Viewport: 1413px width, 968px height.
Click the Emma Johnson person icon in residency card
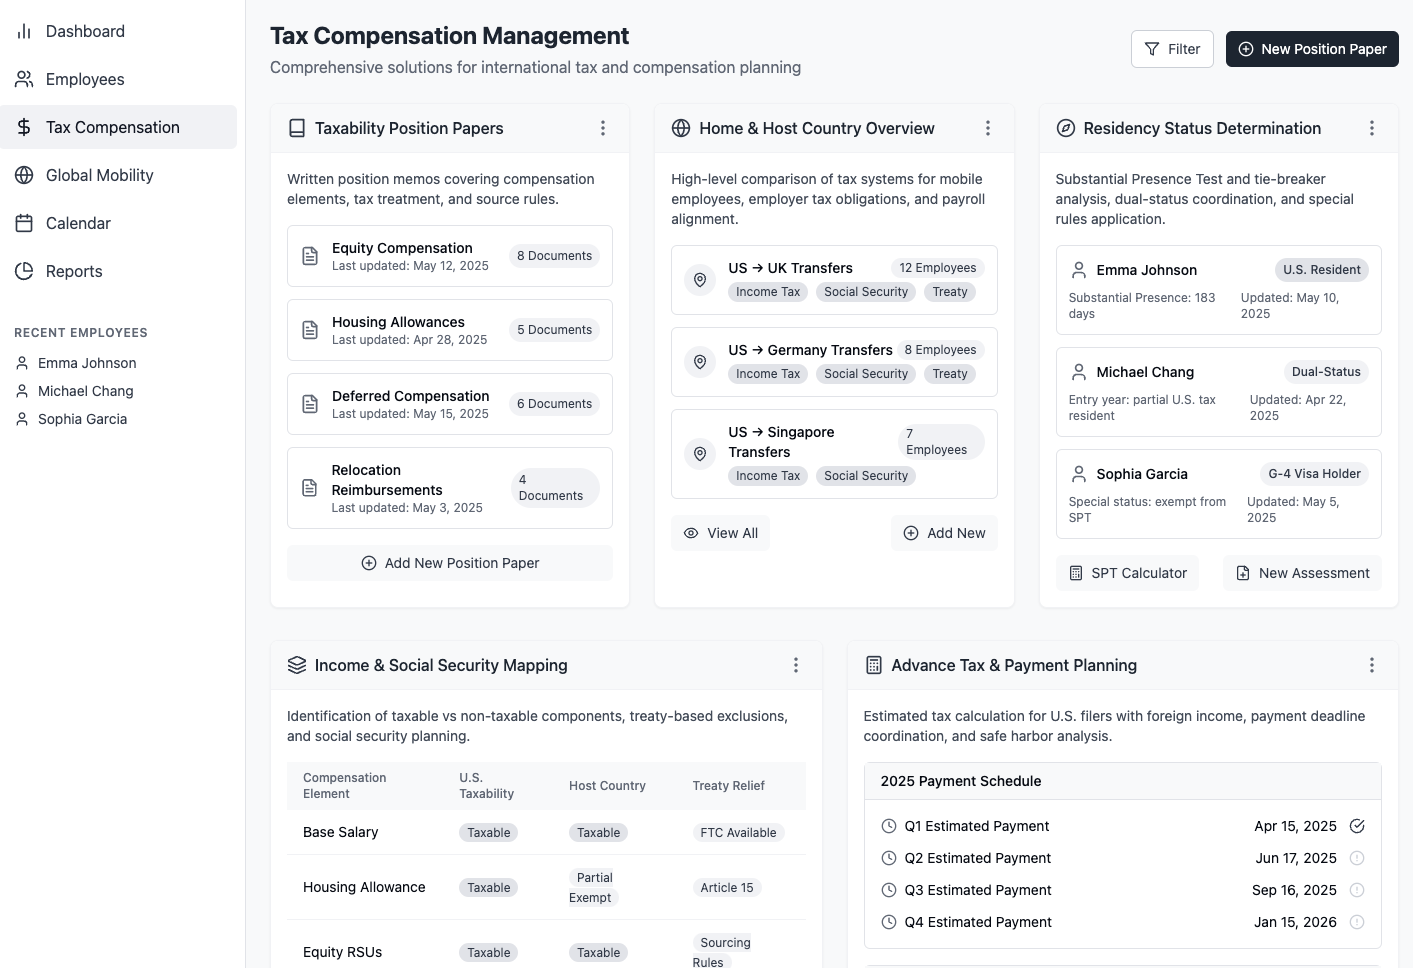[x=1079, y=270]
